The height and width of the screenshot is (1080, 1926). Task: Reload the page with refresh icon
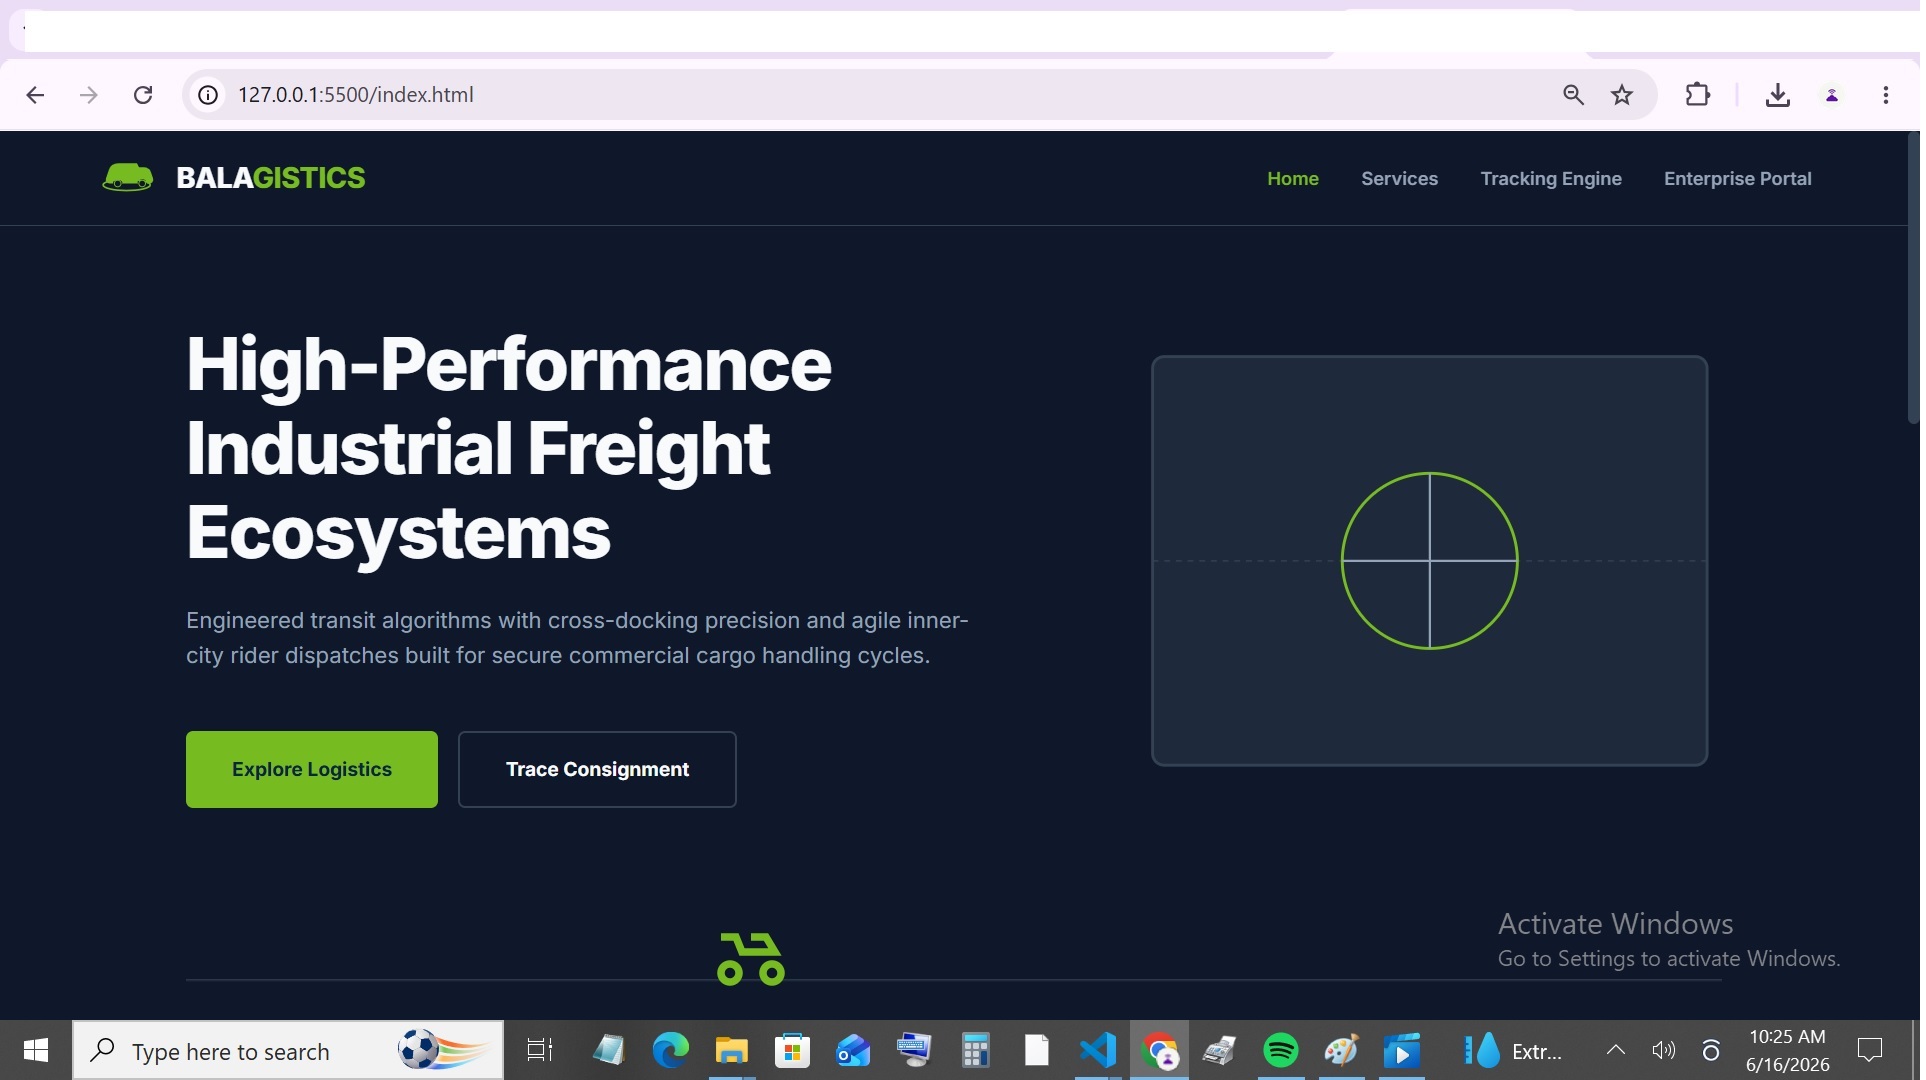[143, 95]
